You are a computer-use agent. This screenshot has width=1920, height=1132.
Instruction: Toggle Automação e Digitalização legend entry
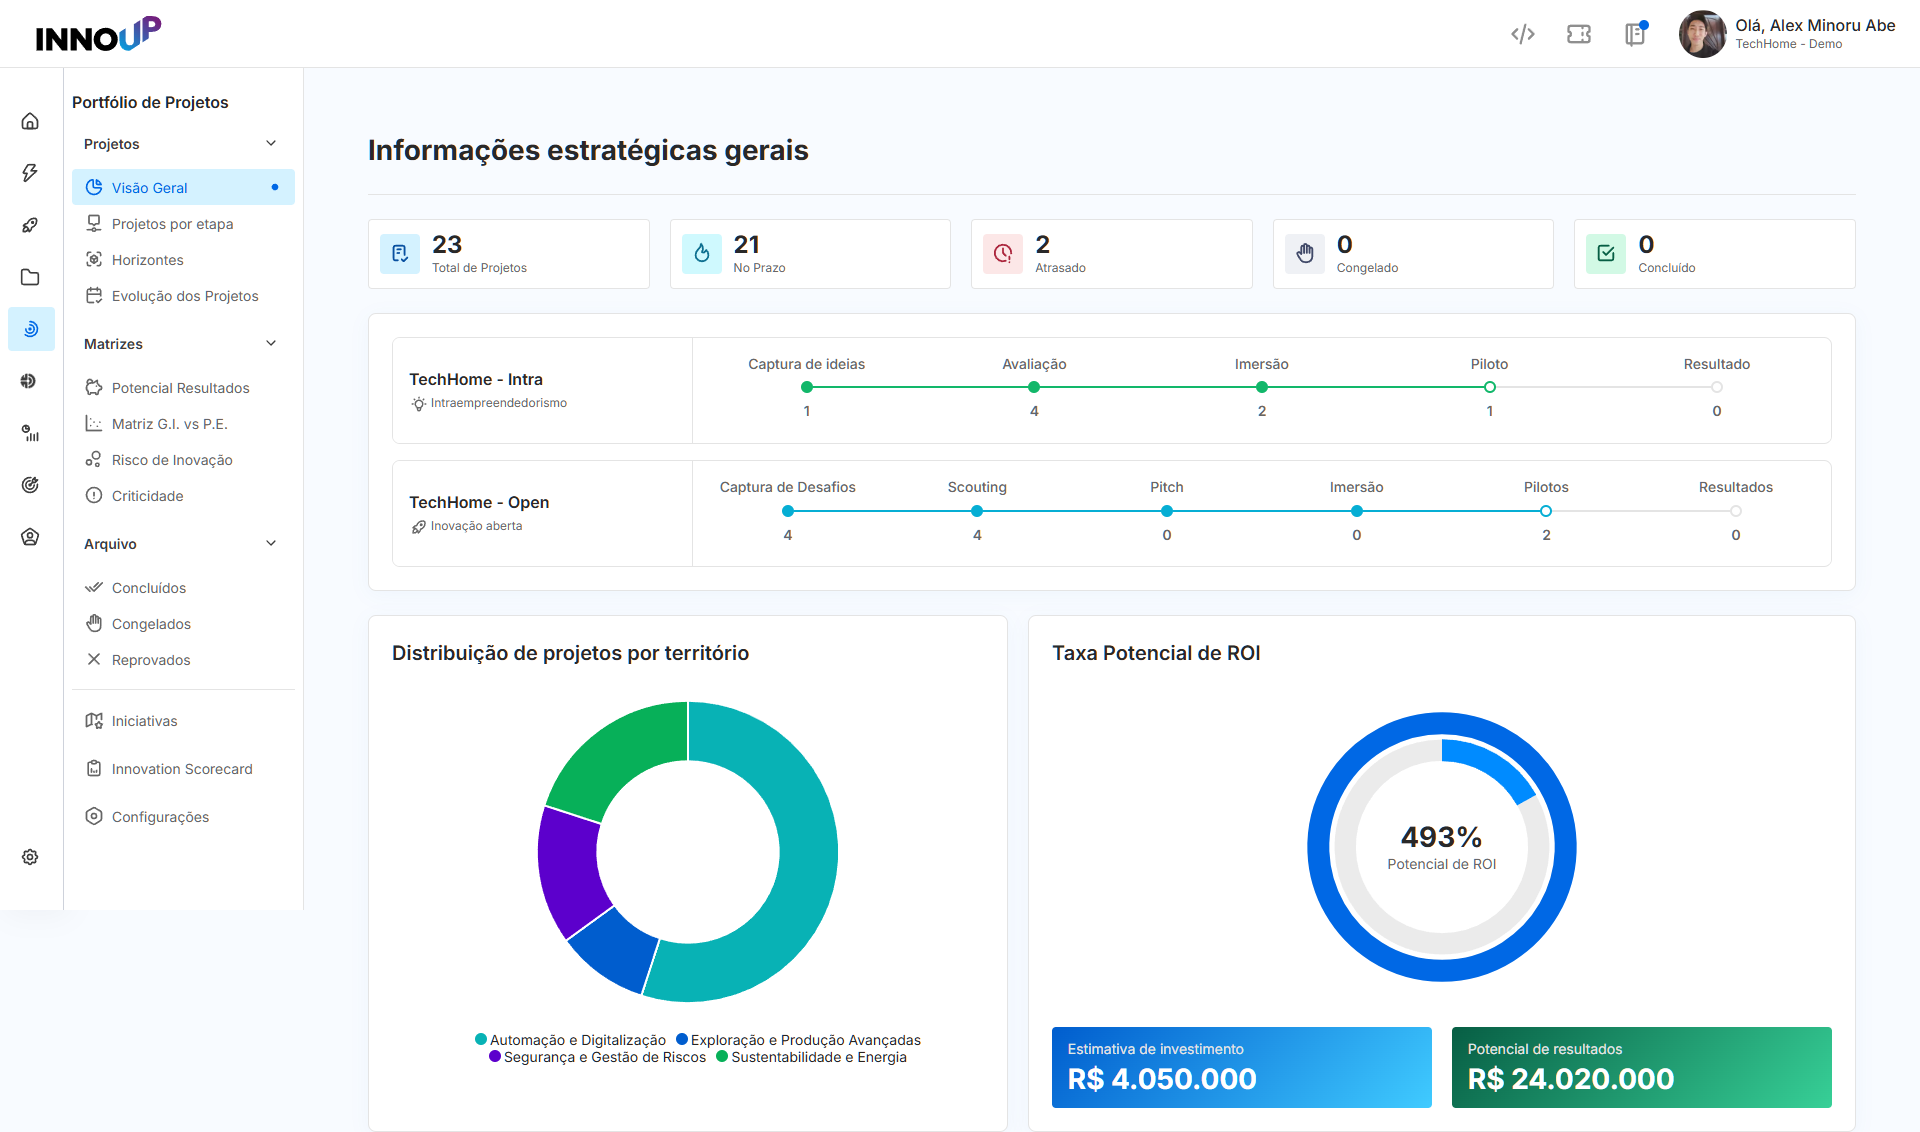(570, 1040)
